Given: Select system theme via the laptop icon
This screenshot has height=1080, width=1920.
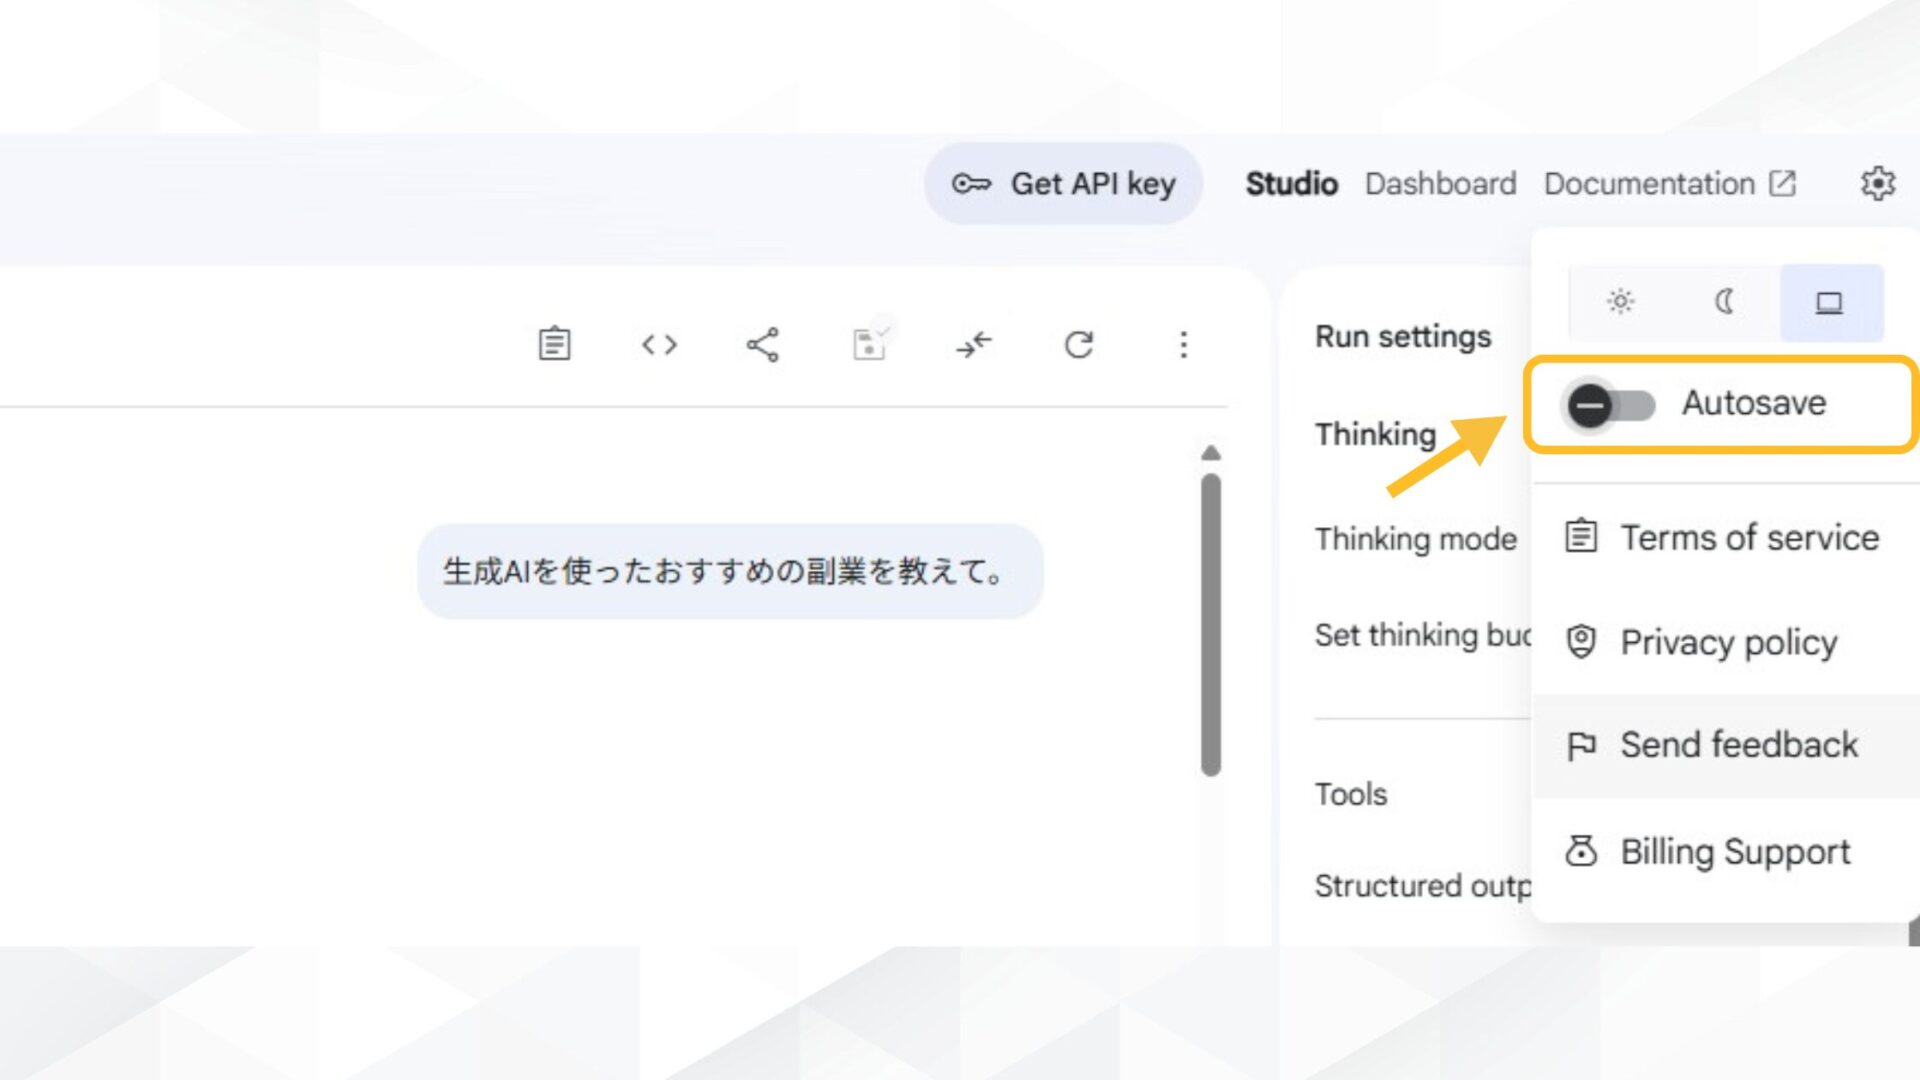Looking at the screenshot, I should click(x=1830, y=303).
